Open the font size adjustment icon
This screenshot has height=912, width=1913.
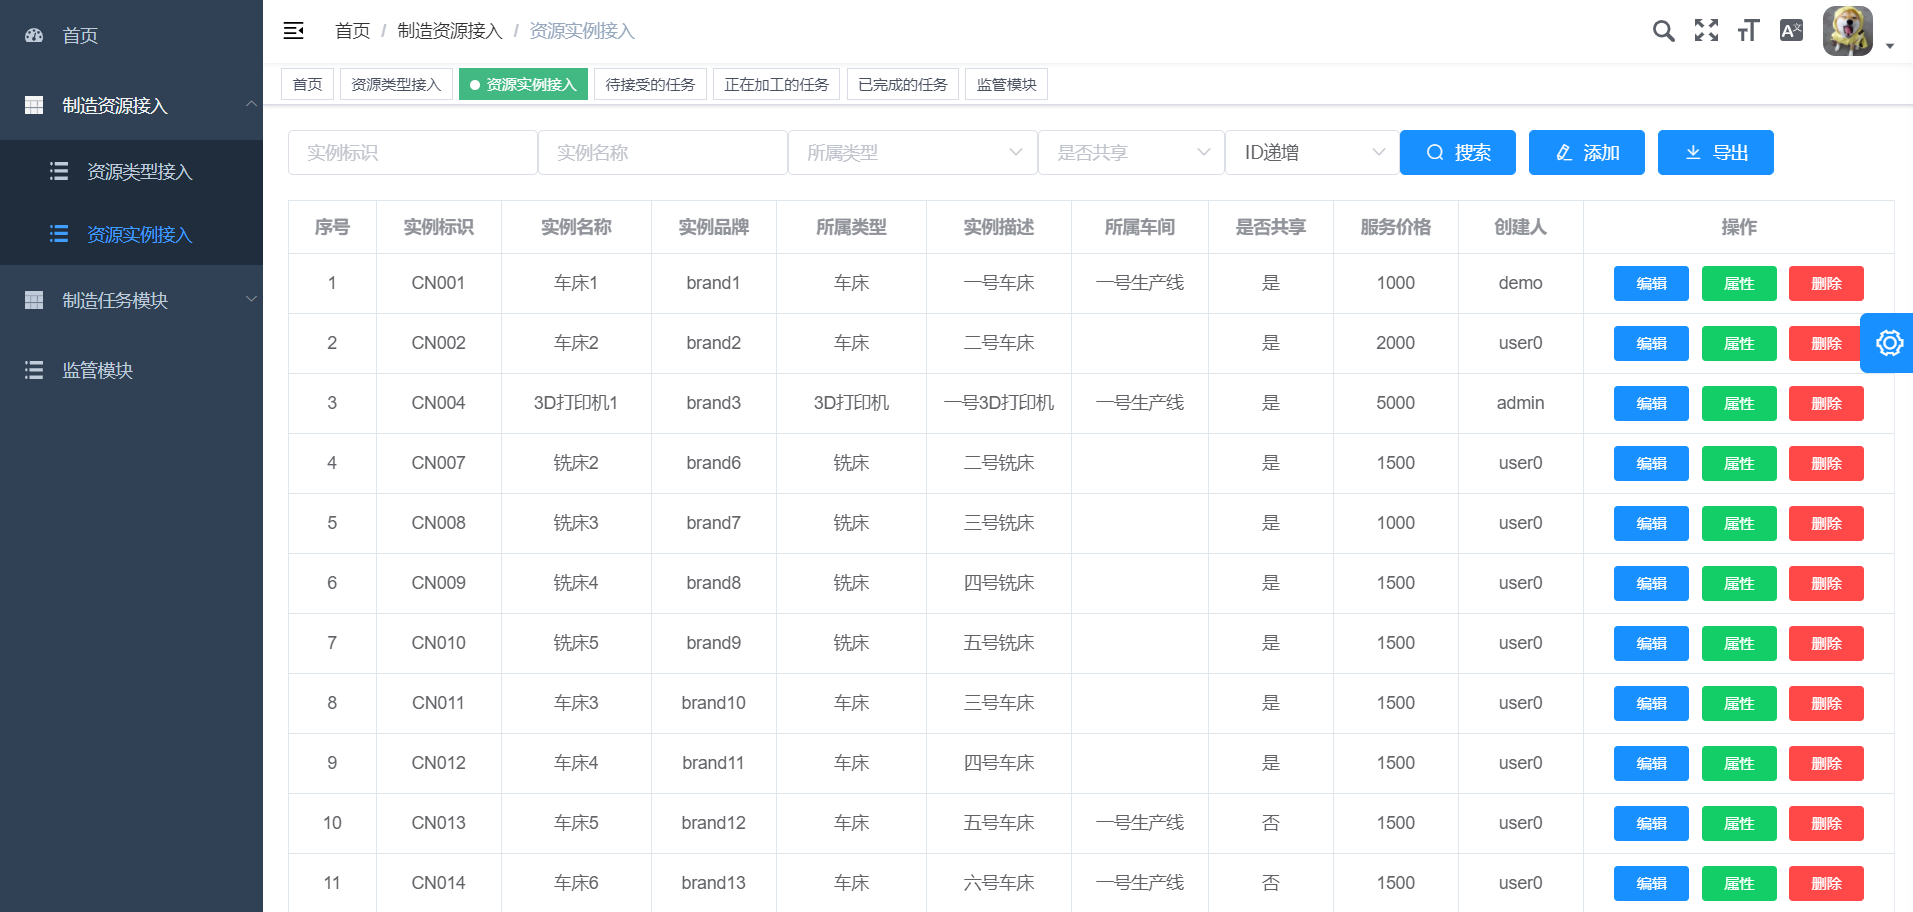pyautogui.click(x=1748, y=31)
